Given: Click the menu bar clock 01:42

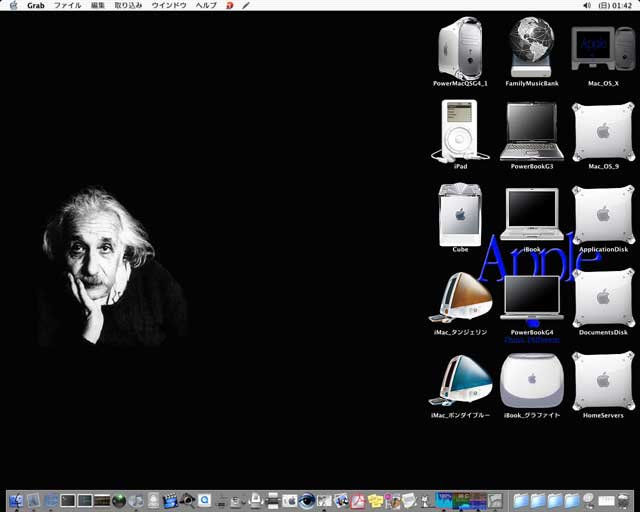Looking at the screenshot, I should tap(615, 6).
